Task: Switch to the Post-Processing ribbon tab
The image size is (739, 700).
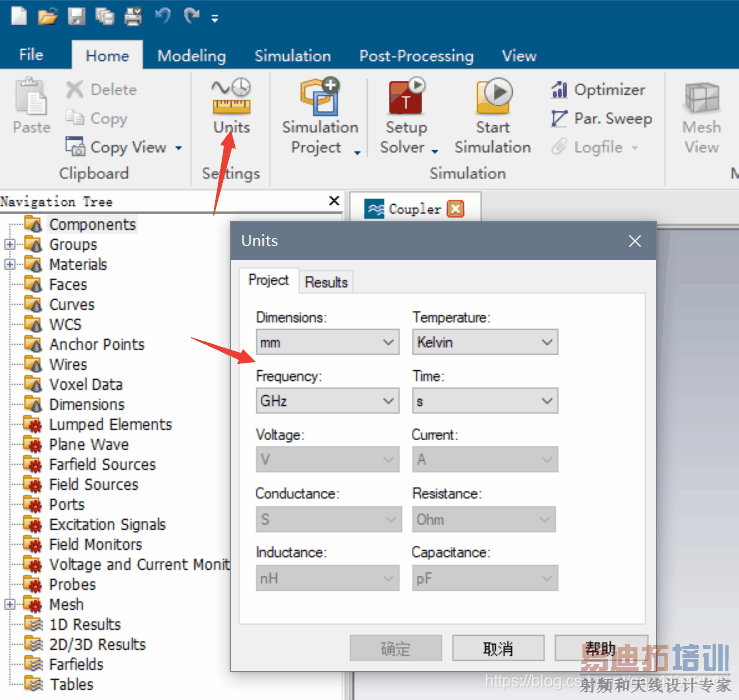Action: (x=416, y=56)
